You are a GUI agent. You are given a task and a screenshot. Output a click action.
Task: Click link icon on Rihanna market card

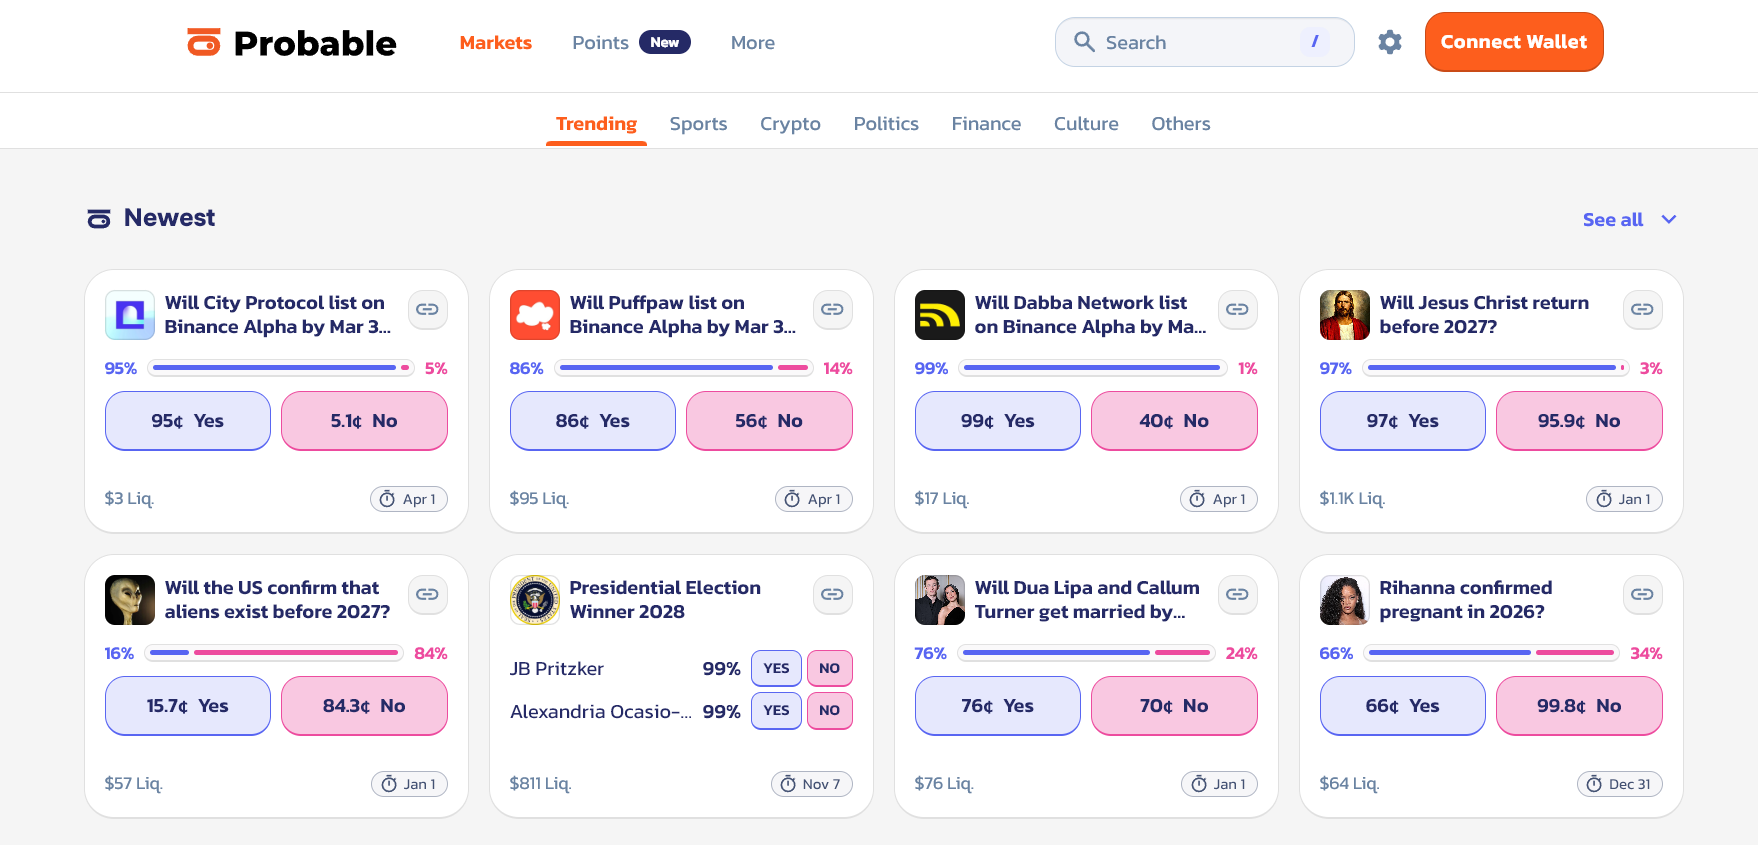(1642, 595)
